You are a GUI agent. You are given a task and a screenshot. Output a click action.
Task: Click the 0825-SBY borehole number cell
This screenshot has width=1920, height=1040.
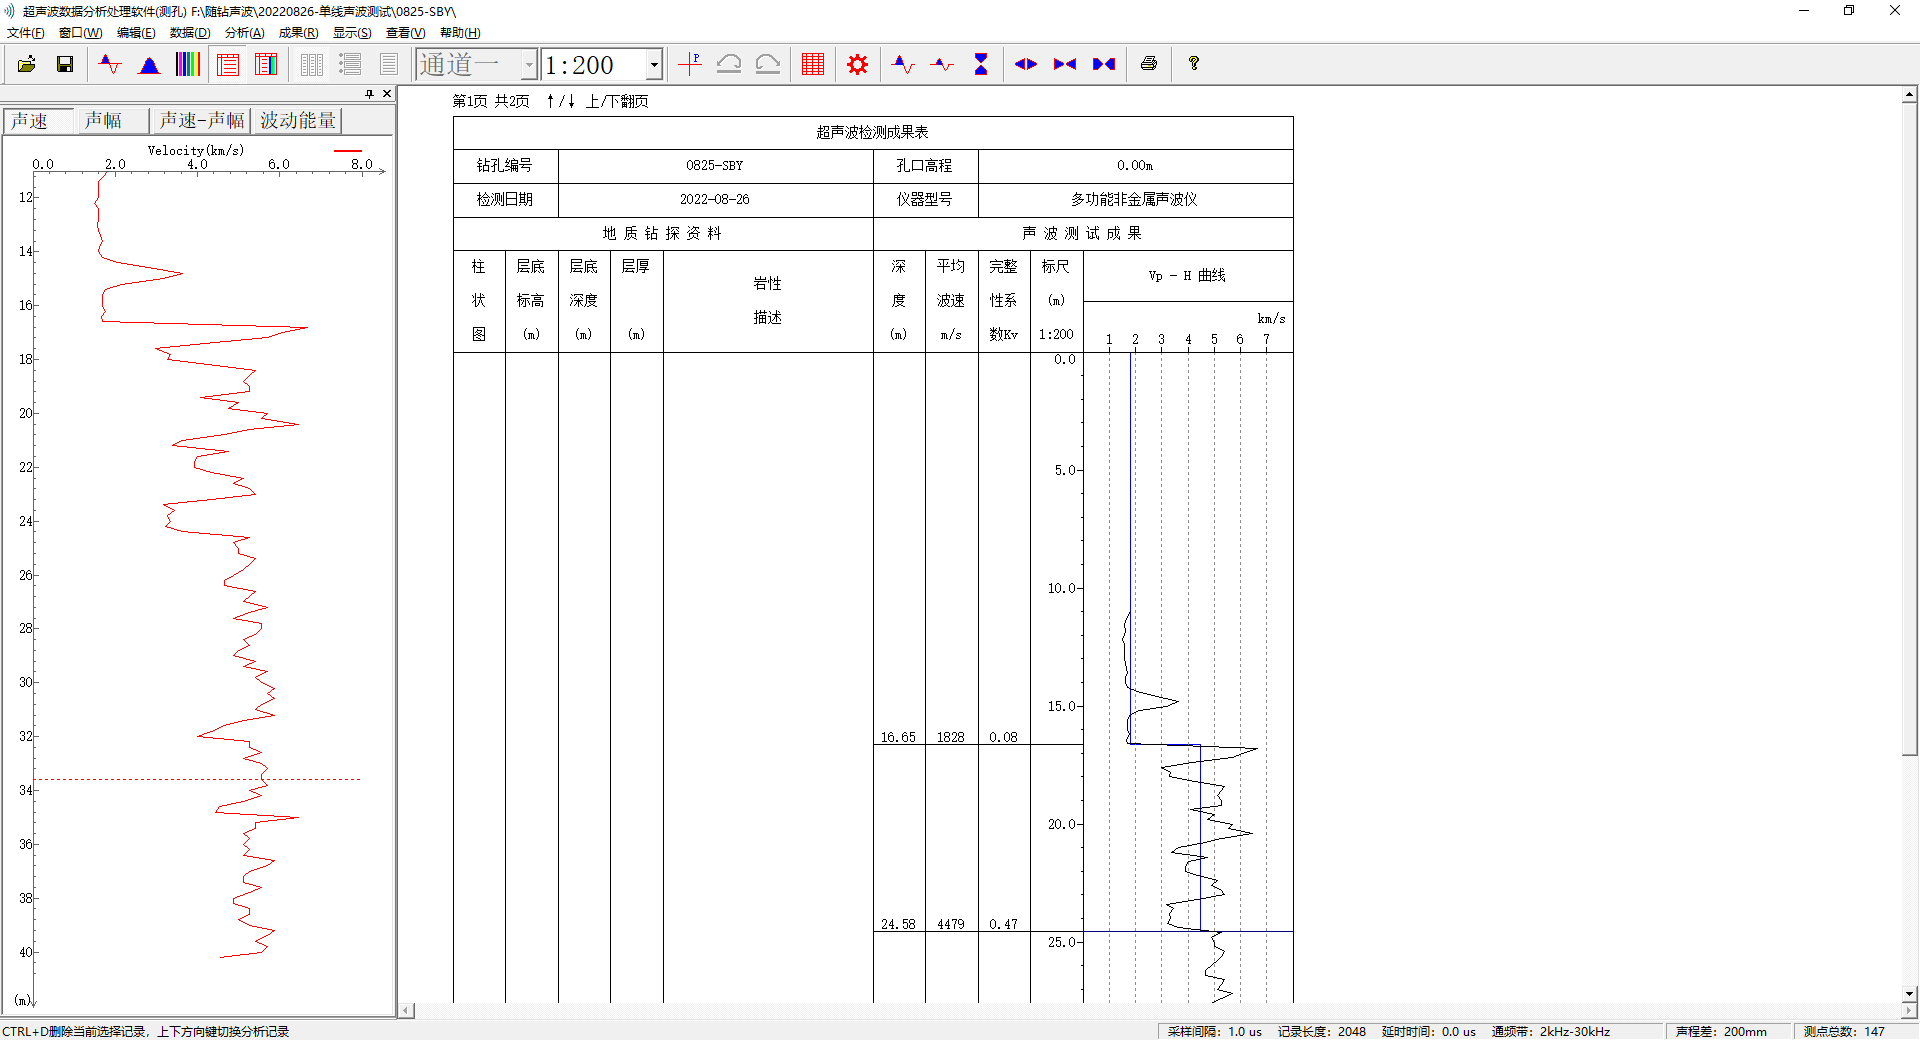714,166
